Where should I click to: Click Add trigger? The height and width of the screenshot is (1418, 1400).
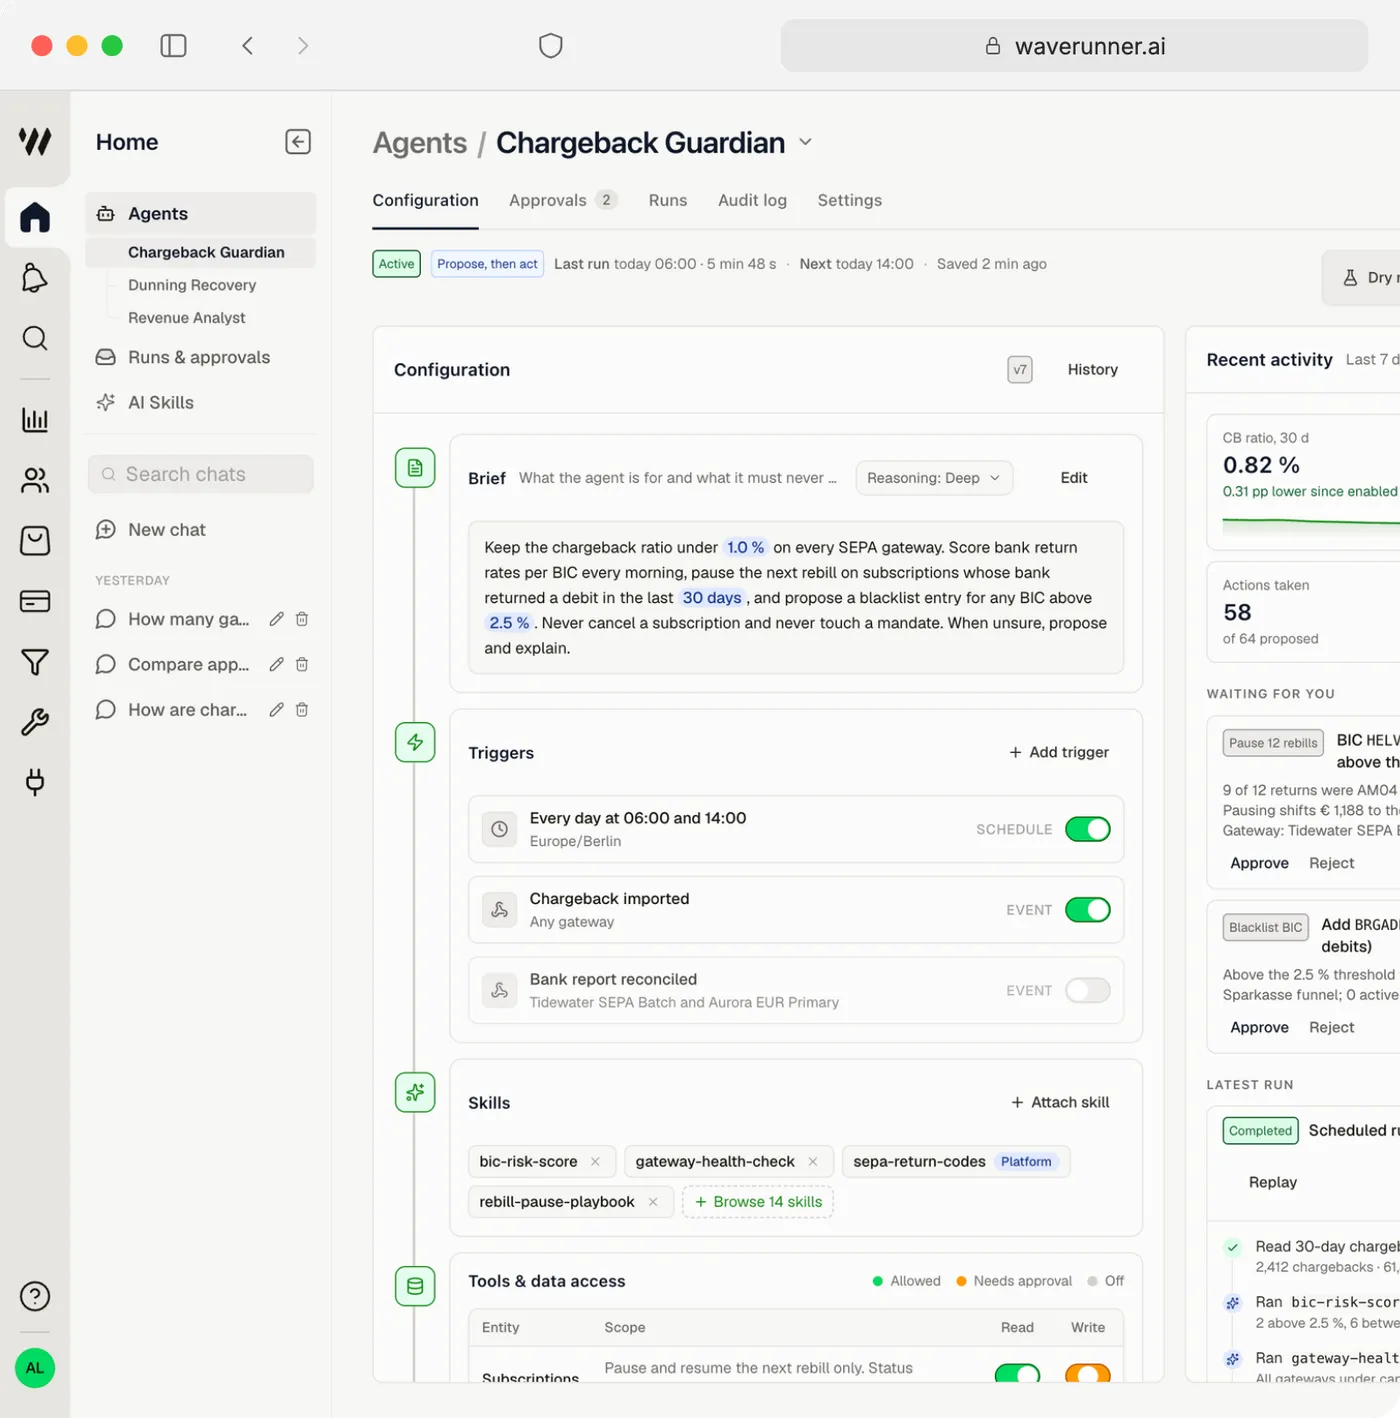pyautogui.click(x=1059, y=752)
